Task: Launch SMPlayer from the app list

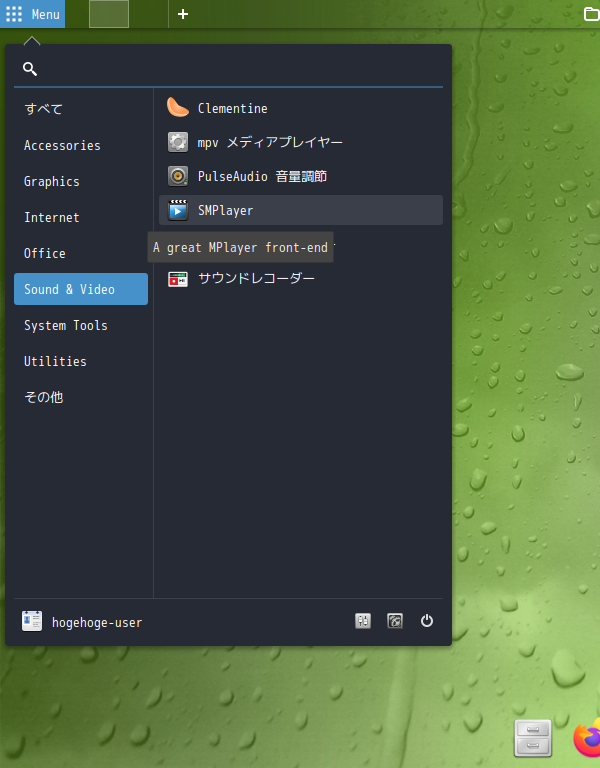Action: pos(301,210)
